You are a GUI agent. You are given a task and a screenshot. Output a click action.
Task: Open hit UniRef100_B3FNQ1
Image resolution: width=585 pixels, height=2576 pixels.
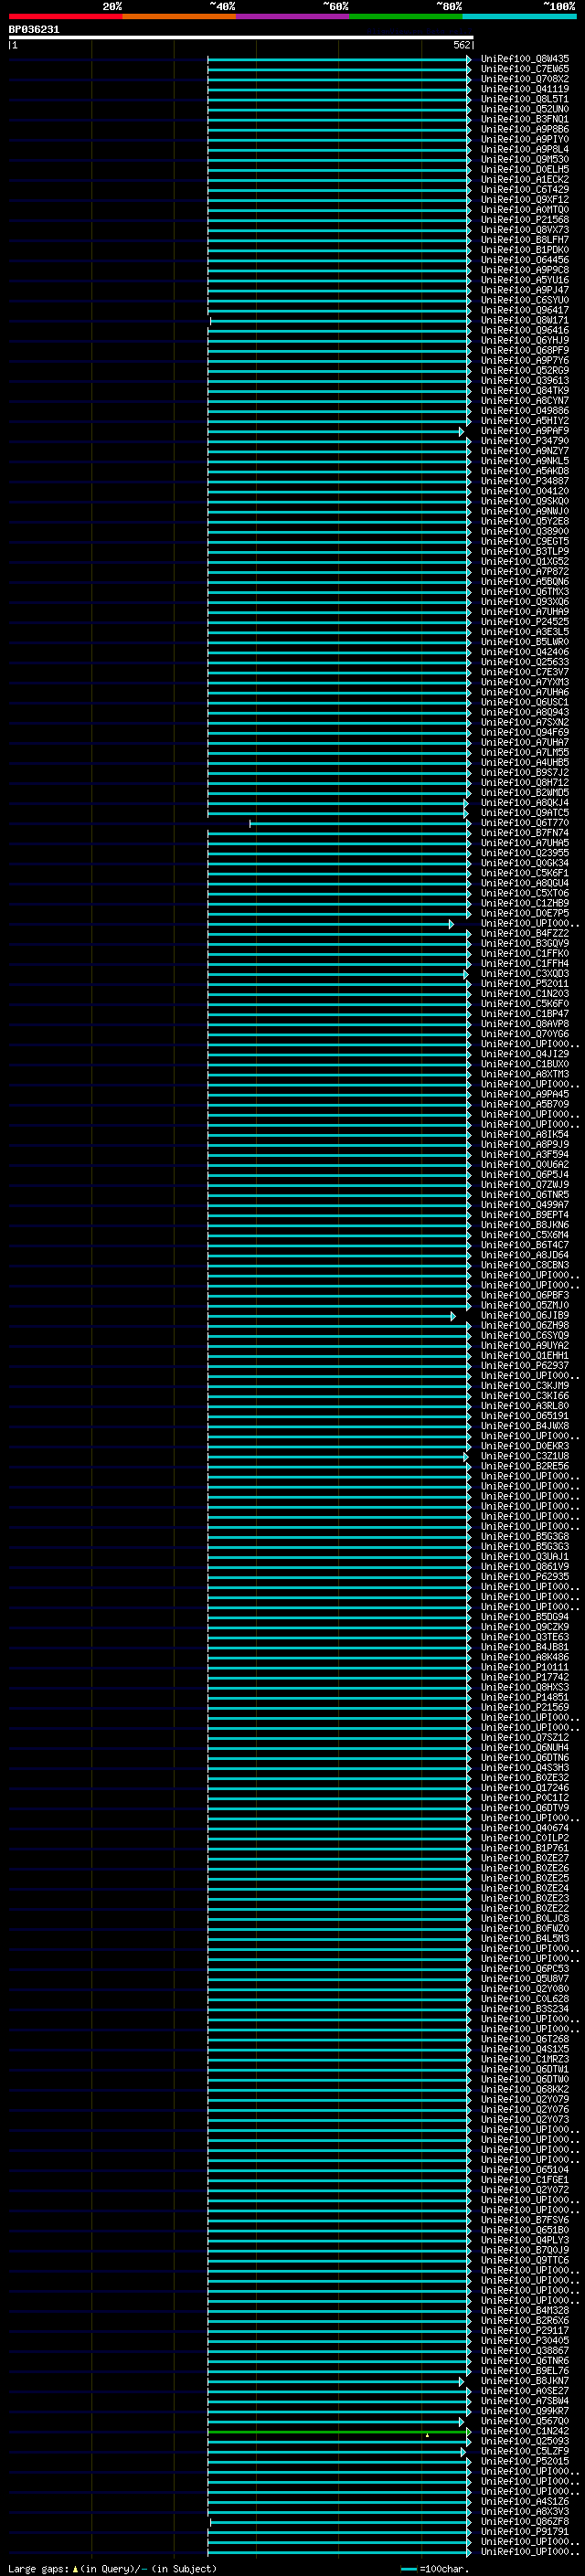click(525, 119)
